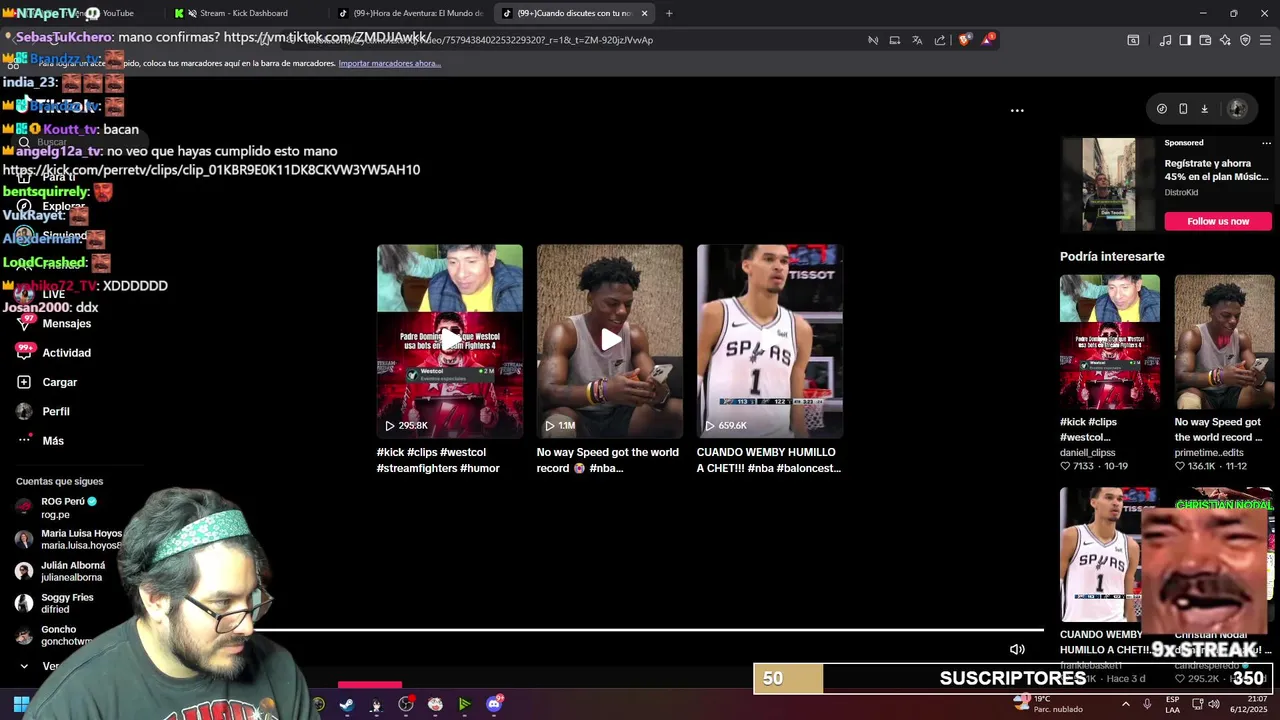The height and width of the screenshot is (720, 1280).
Task: Open Actividad in TikTok sidebar
Action: (x=67, y=352)
